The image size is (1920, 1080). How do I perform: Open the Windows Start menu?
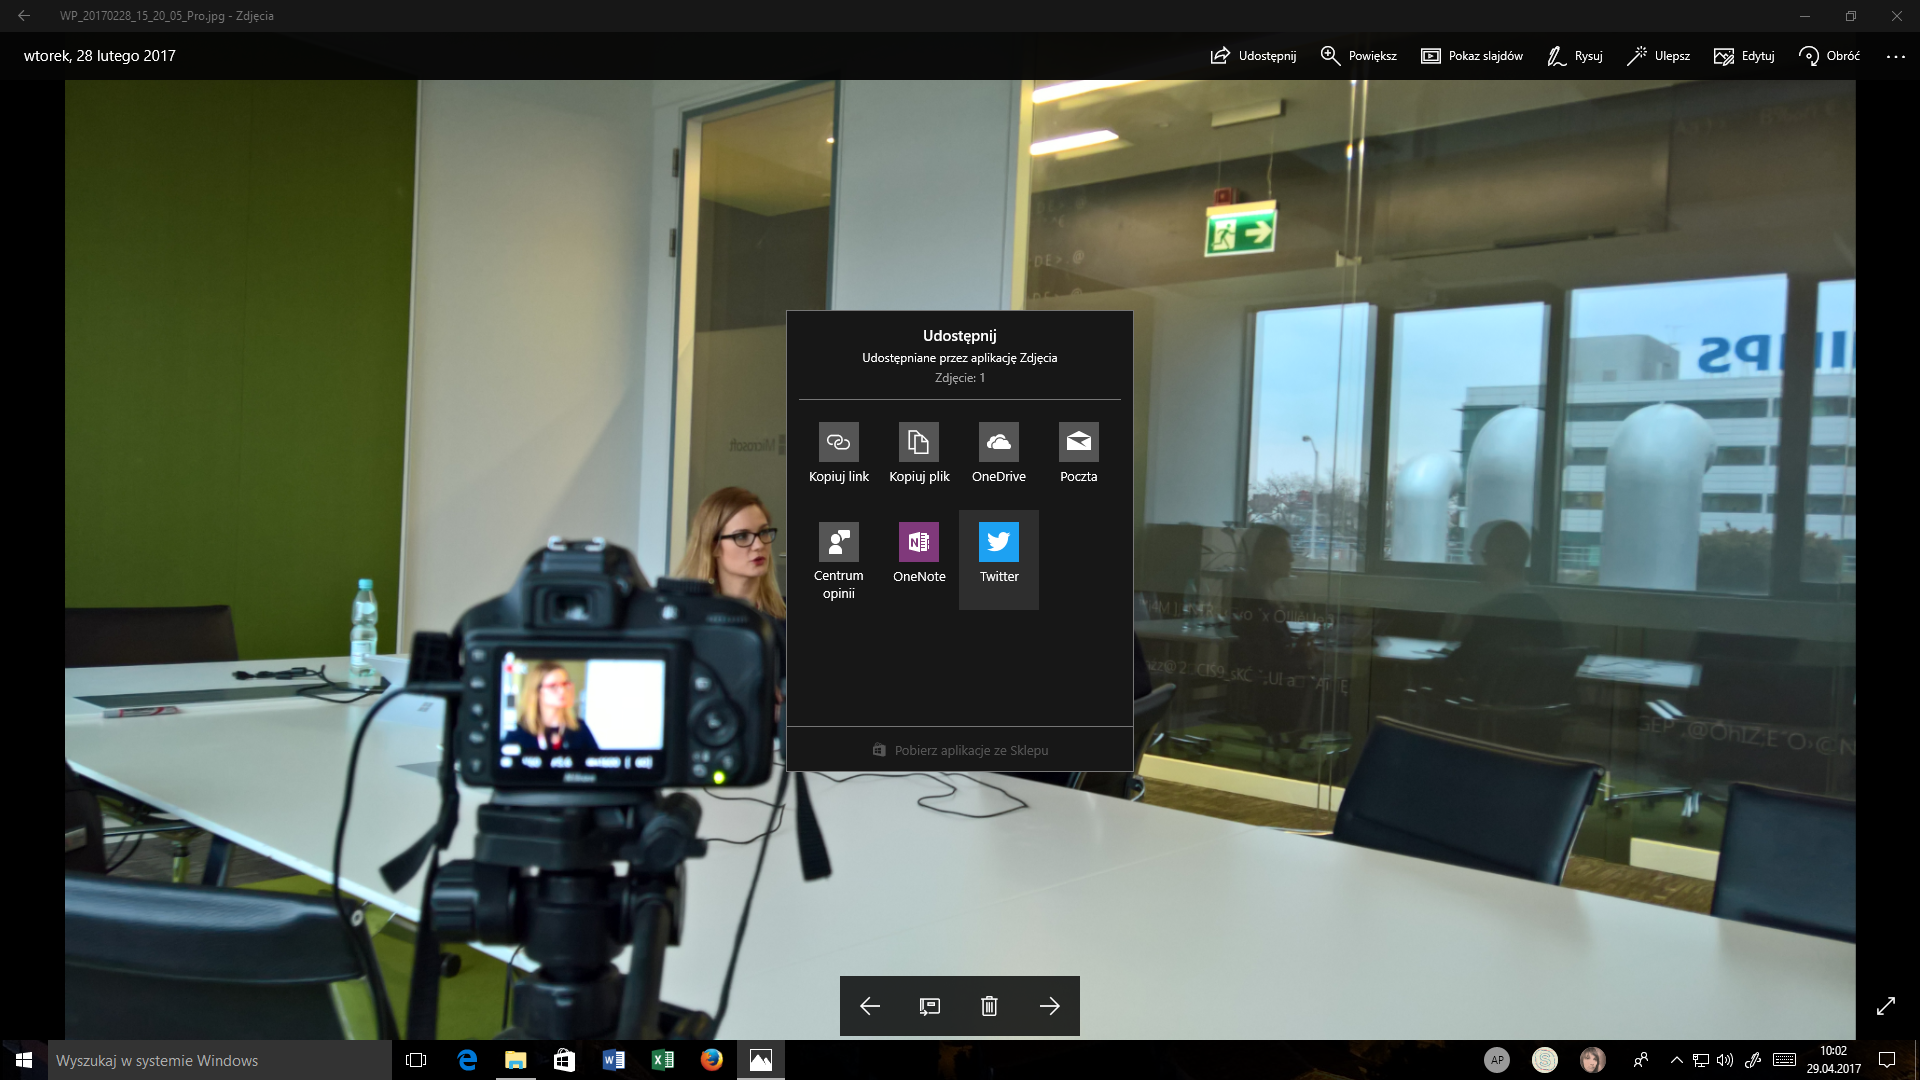(24, 1060)
